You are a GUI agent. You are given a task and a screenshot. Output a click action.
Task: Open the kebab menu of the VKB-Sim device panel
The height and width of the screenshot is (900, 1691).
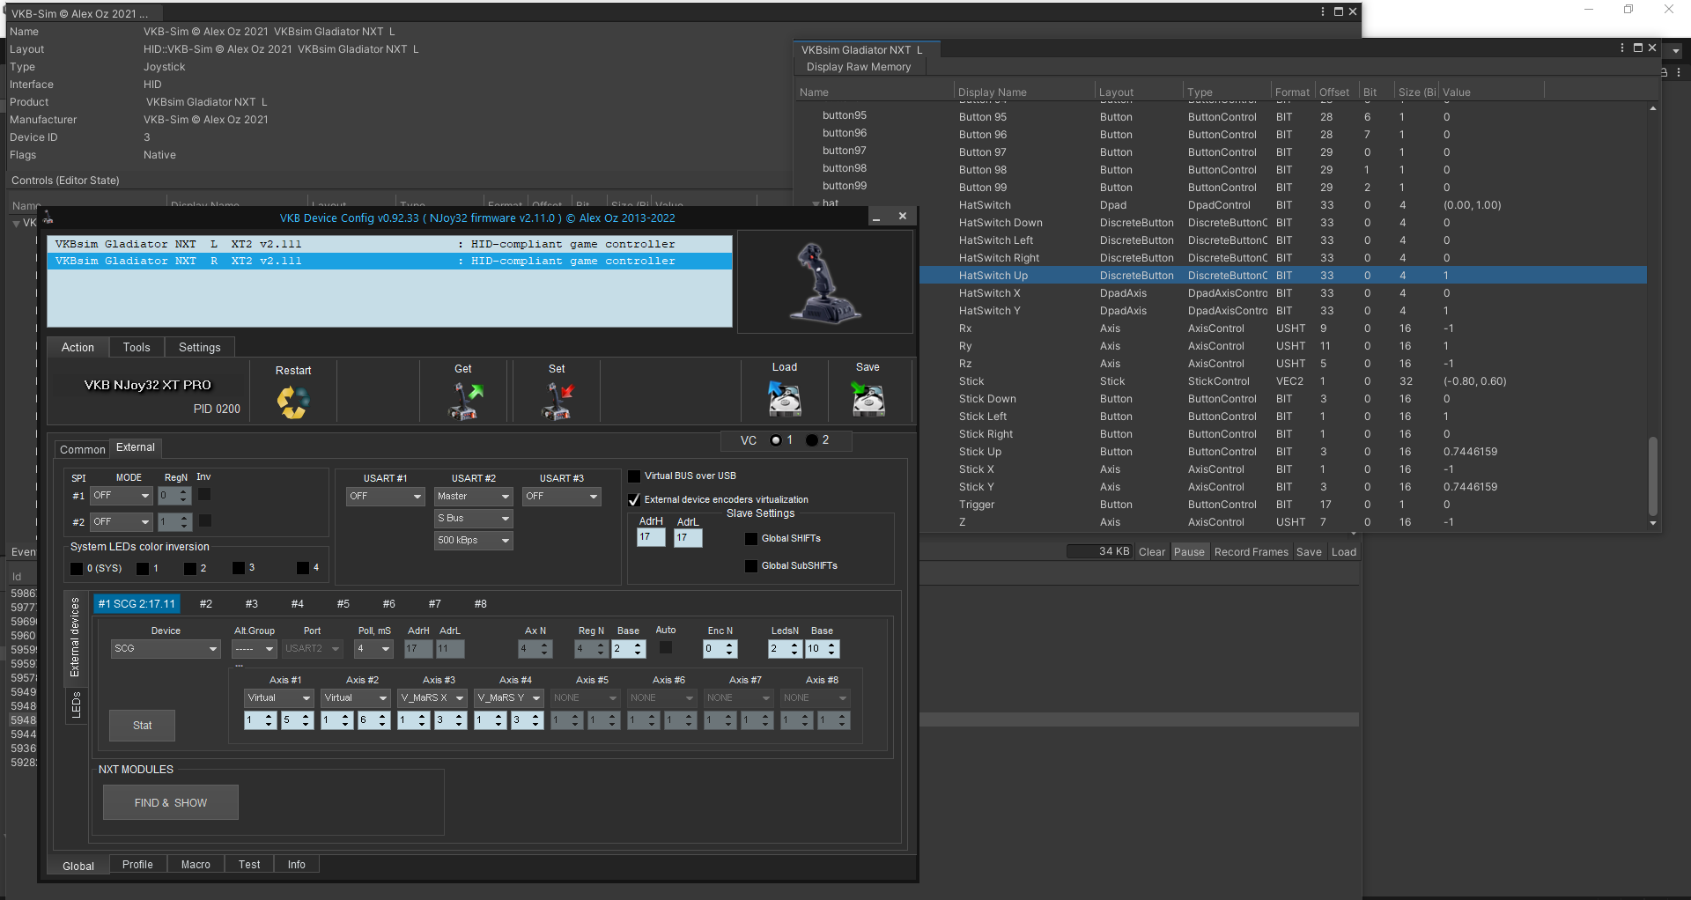(x=1323, y=12)
